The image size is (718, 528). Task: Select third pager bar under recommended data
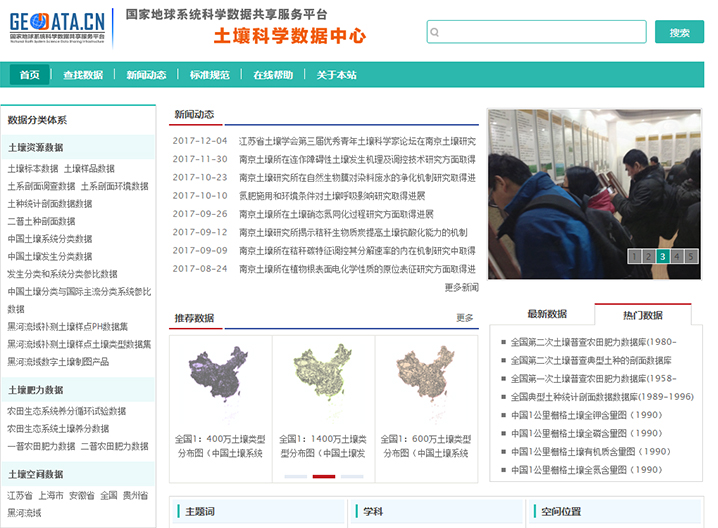coord(352,477)
